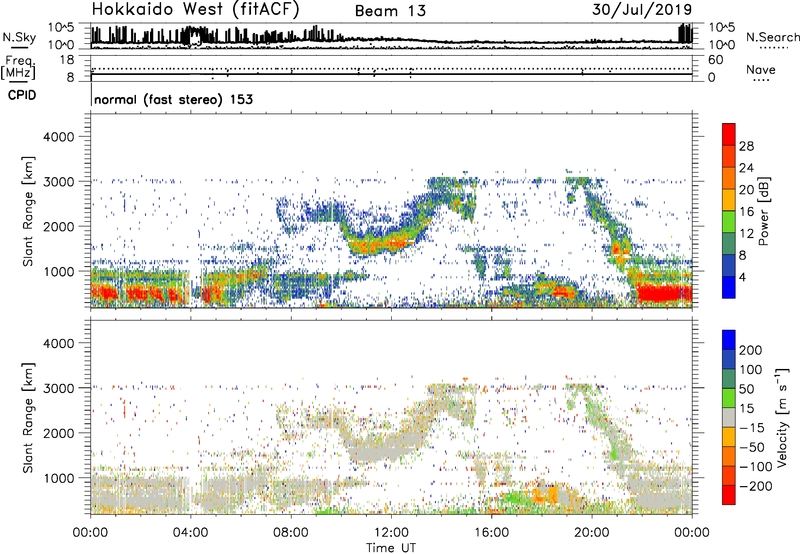Screen dimensions: 800x554
Task: Click the '12:00' time axis label
Action: click(391, 533)
